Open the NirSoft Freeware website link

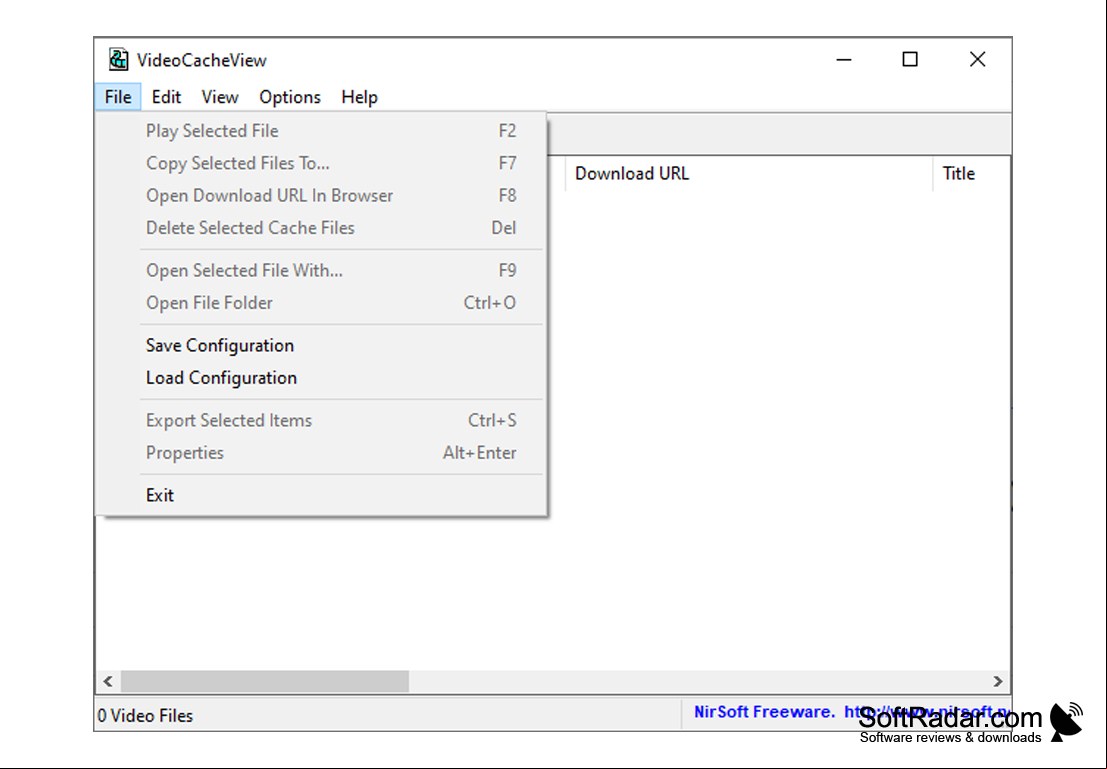tap(851, 712)
